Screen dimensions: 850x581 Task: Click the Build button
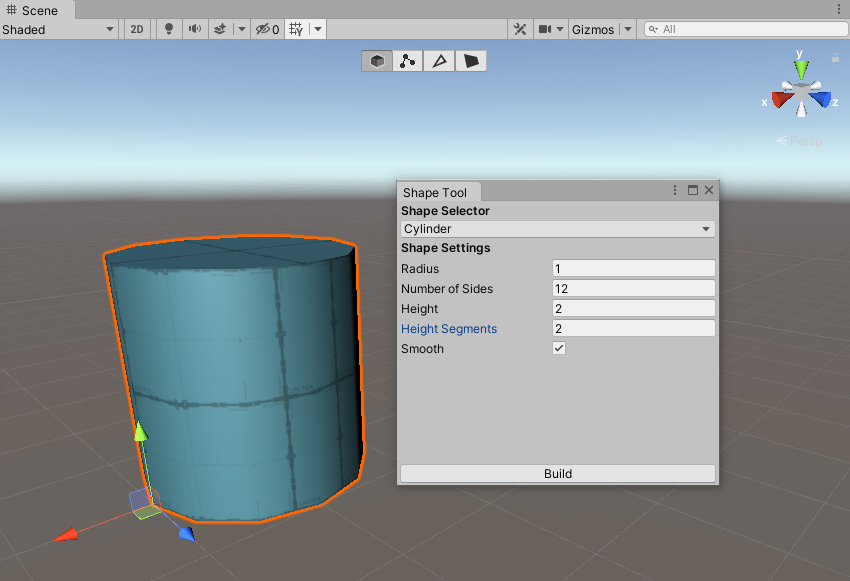point(557,474)
